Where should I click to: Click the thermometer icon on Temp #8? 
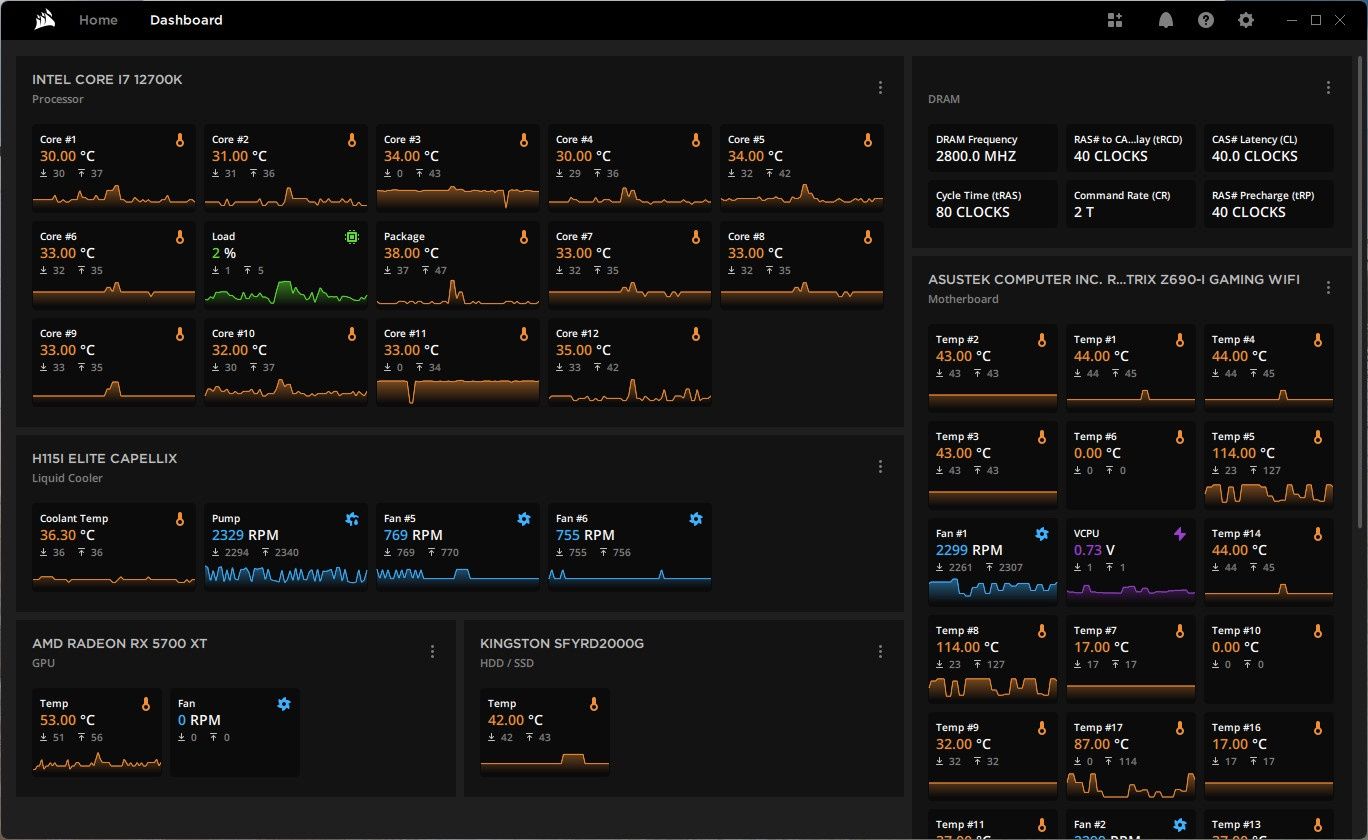pos(1042,632)
